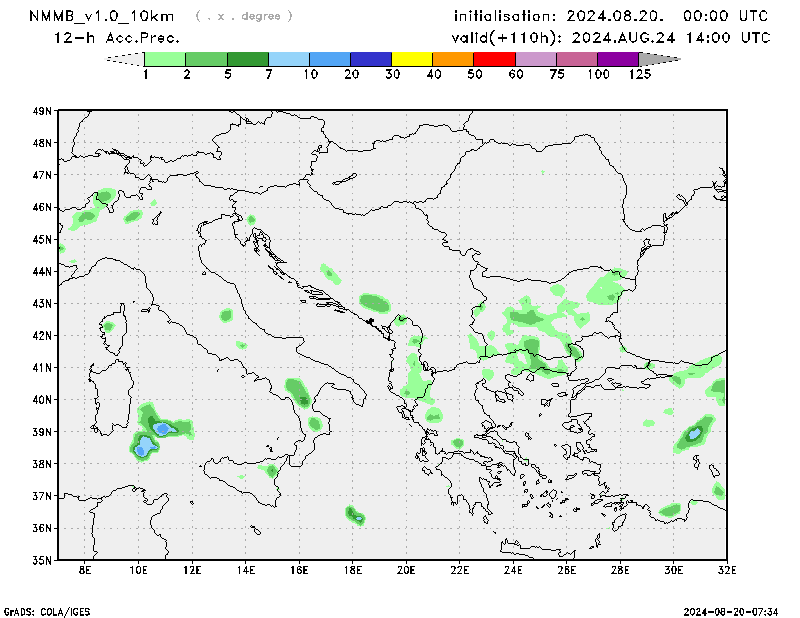Click the dashed white arrow at legend's left end
This screenshot has width=800, height=618.
click(x=124, y=59)
